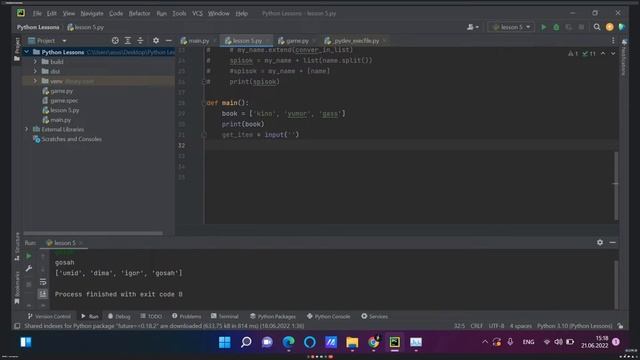
Task: Open Version Control tool window
Action: coord(49,316)
